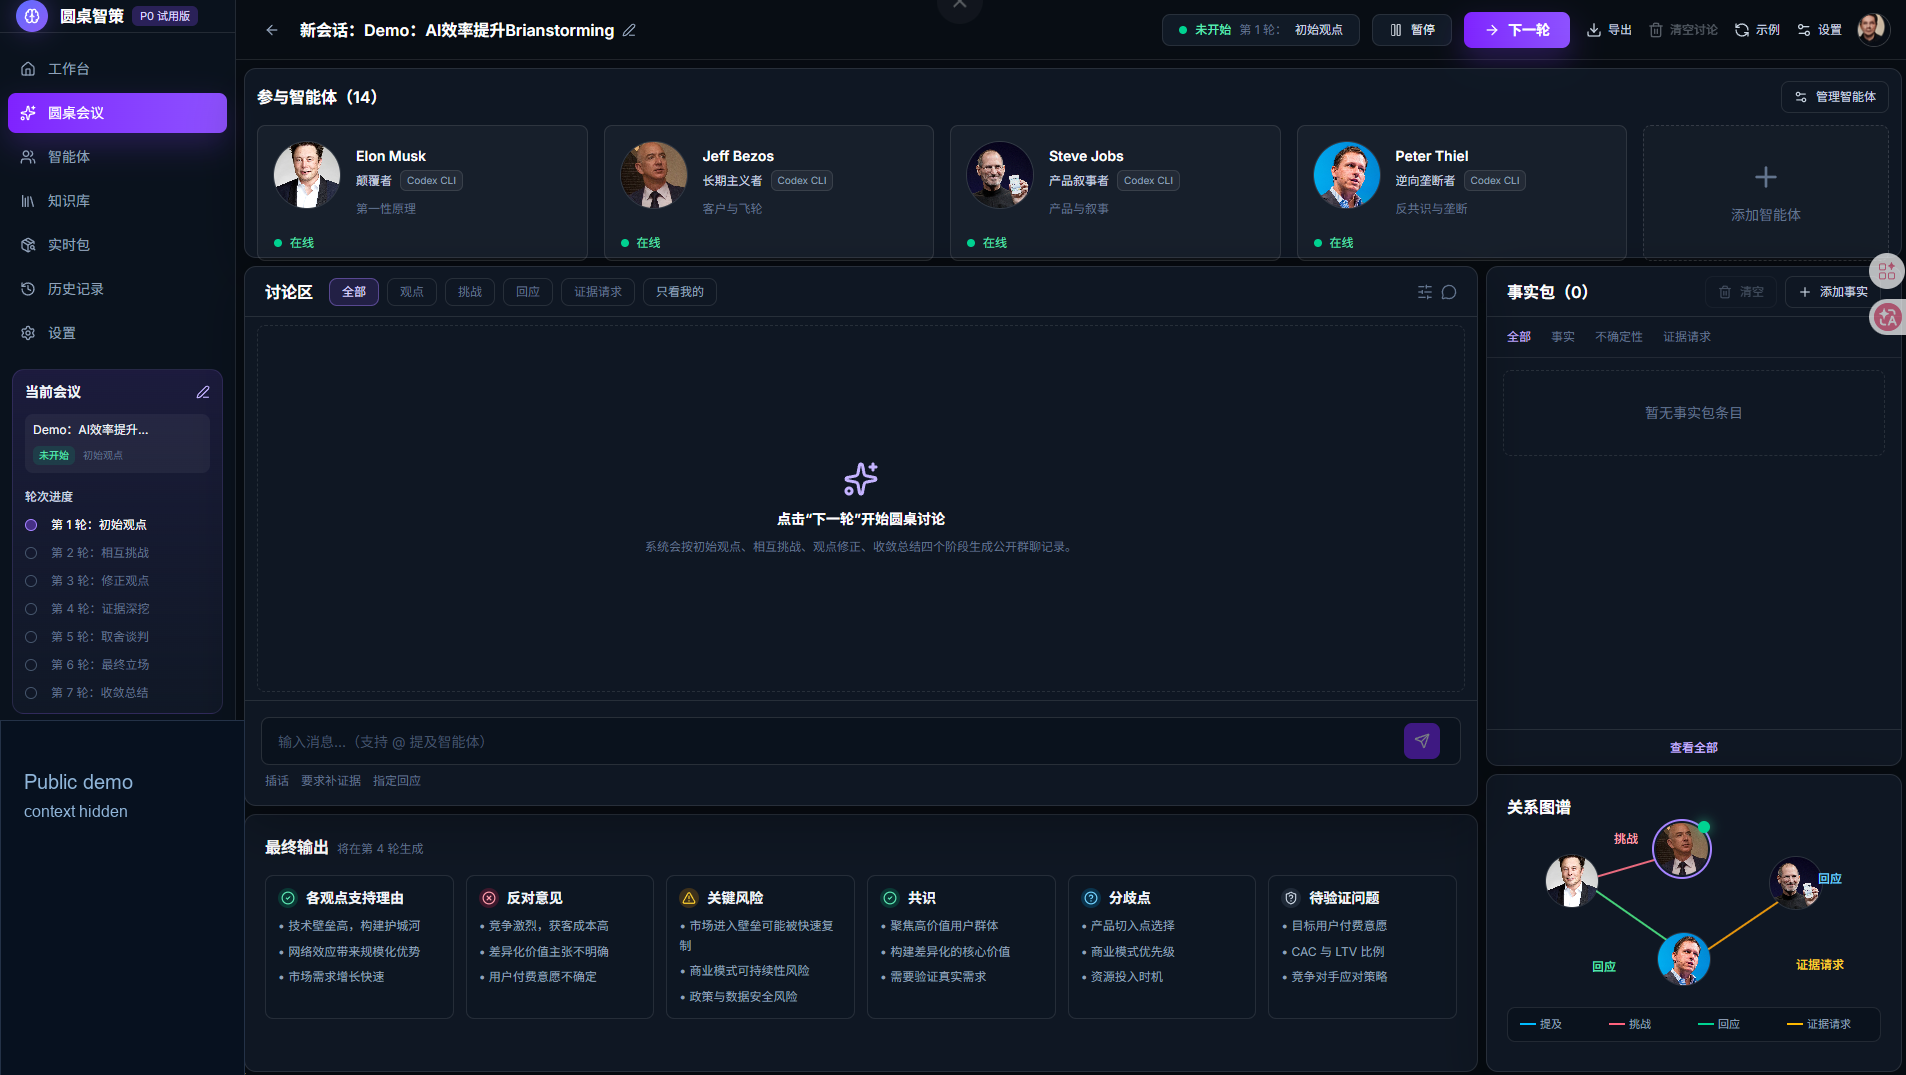1906x1075 pixels.
Task: Open 历史记录 in sidebar
Action: [x=117, y=289]
